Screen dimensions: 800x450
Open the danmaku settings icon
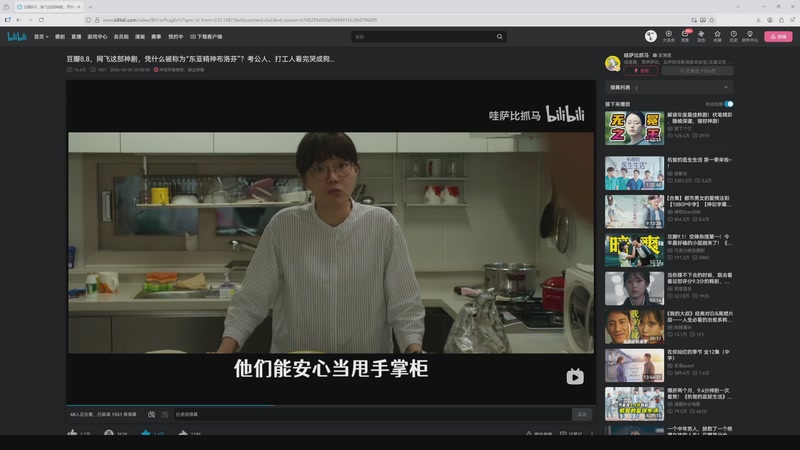pyautogui.click(x=164, y=414)
